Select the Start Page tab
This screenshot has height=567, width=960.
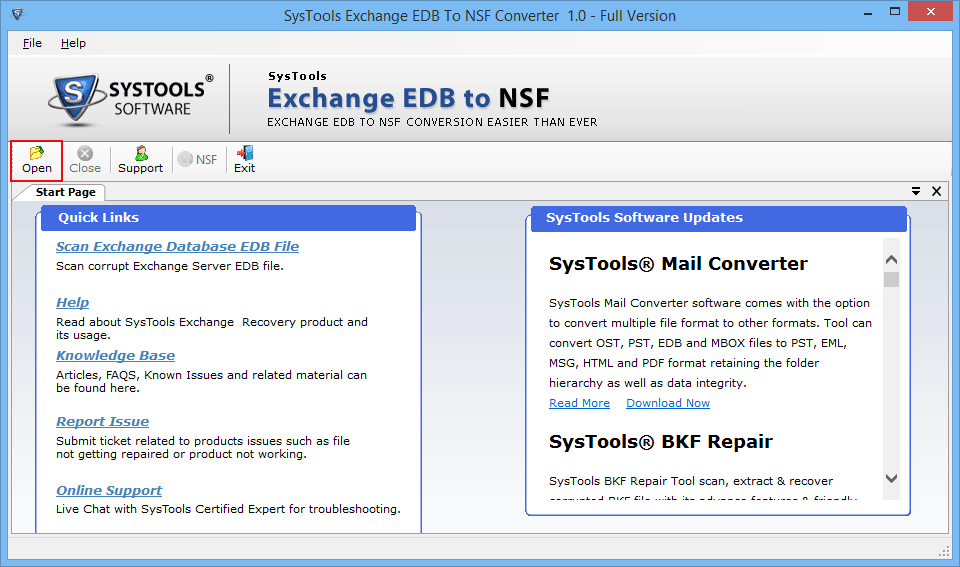pos(65,192)
